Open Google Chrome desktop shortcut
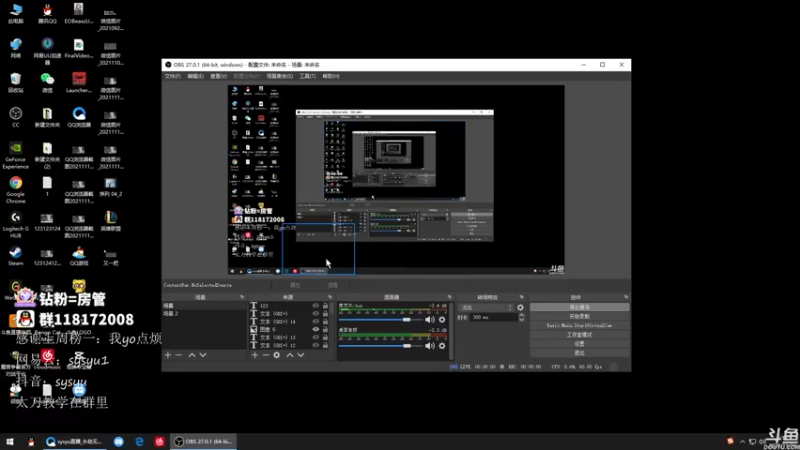The image size is (800, 450). [x=15, y=190]
